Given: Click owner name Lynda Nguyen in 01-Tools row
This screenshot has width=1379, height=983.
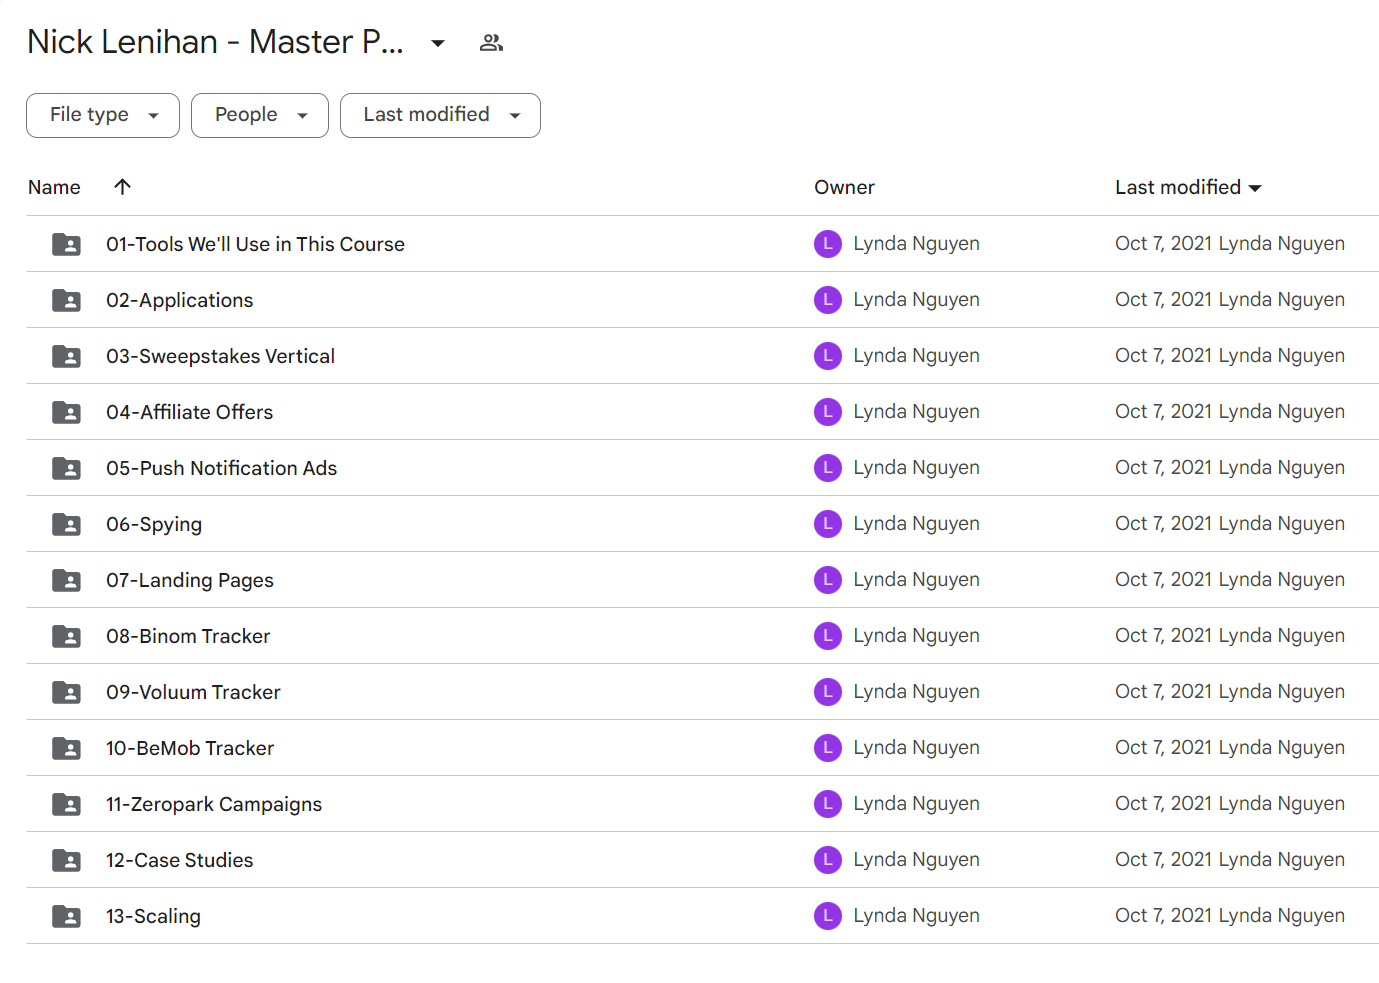Looking at the screenshot, I should (916, 244).
